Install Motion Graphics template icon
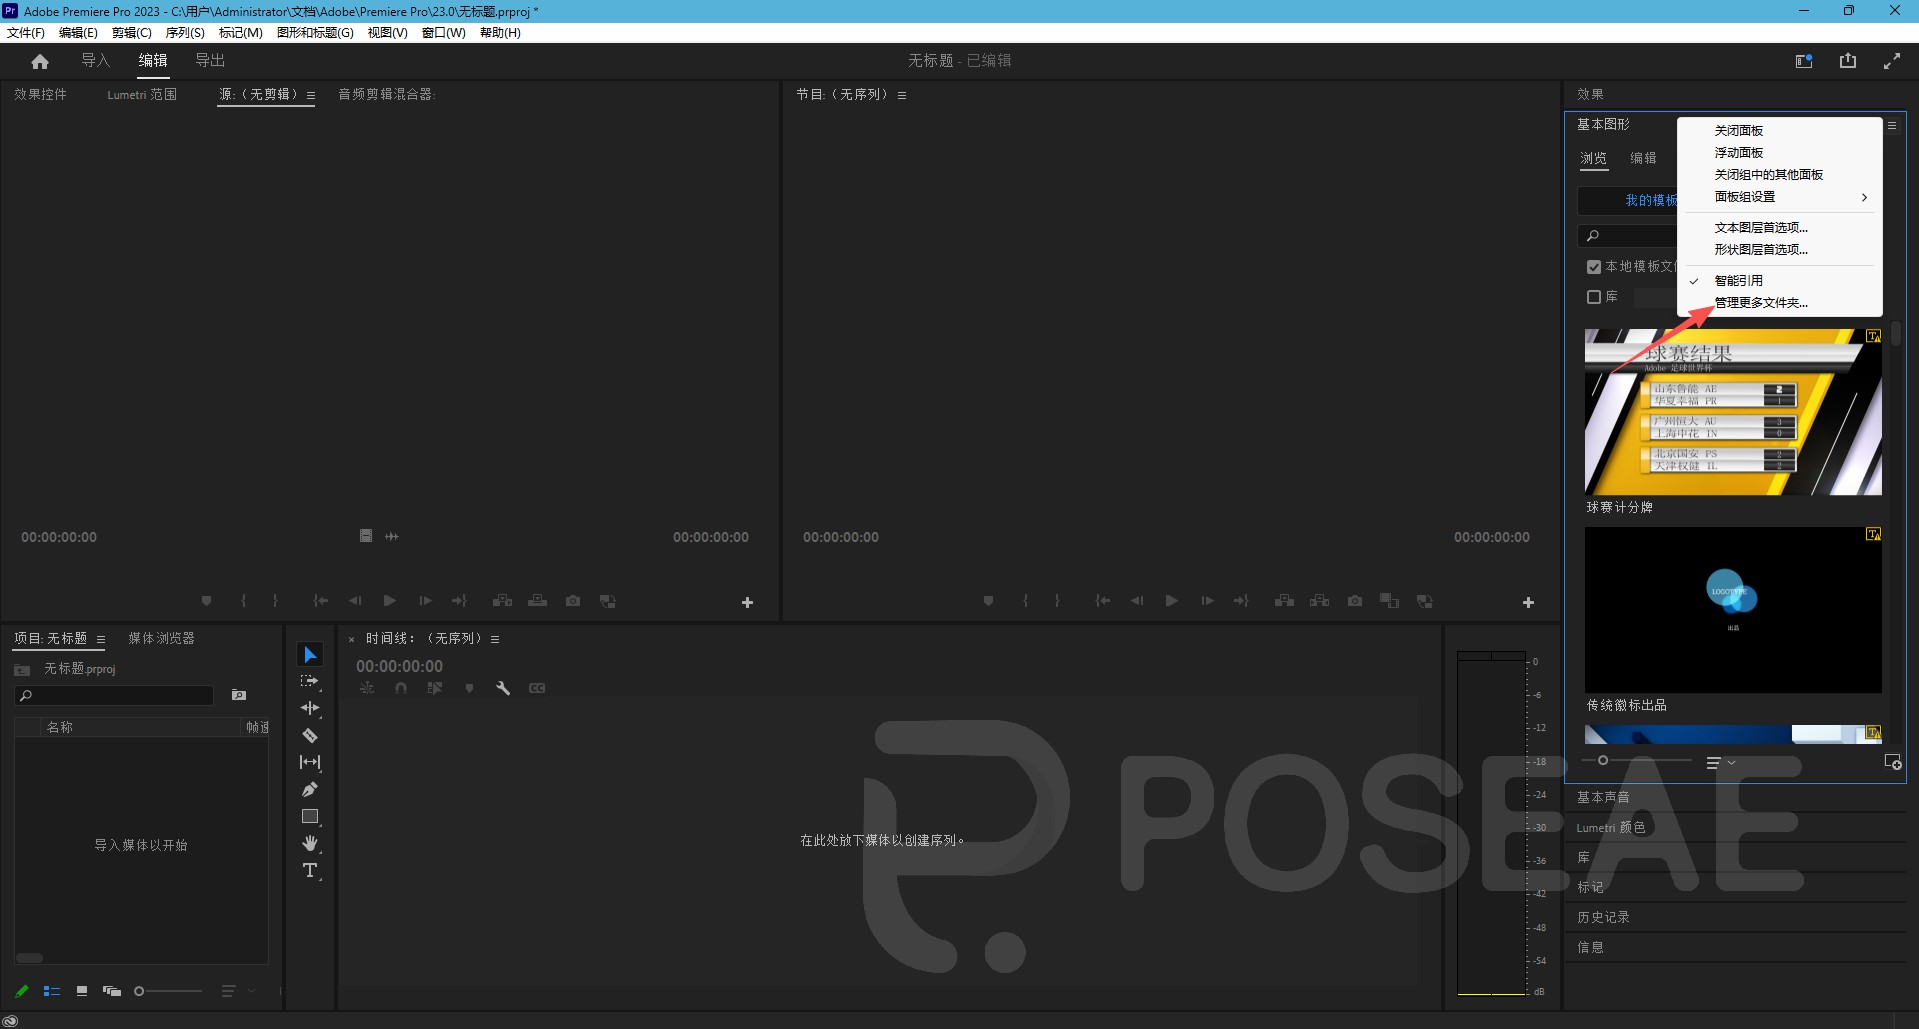Screen dimensions: 1919x1029 1893,762
